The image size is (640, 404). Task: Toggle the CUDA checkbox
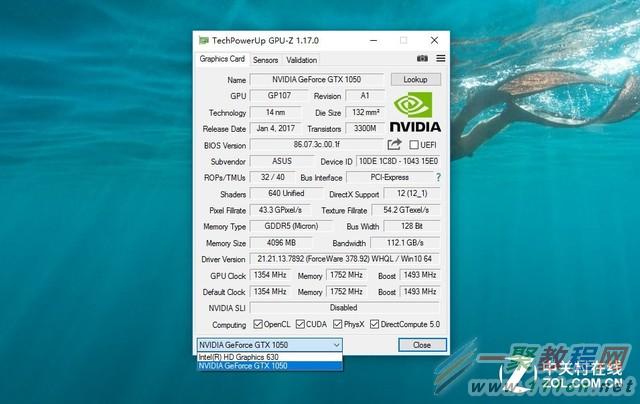pos(300,324)
